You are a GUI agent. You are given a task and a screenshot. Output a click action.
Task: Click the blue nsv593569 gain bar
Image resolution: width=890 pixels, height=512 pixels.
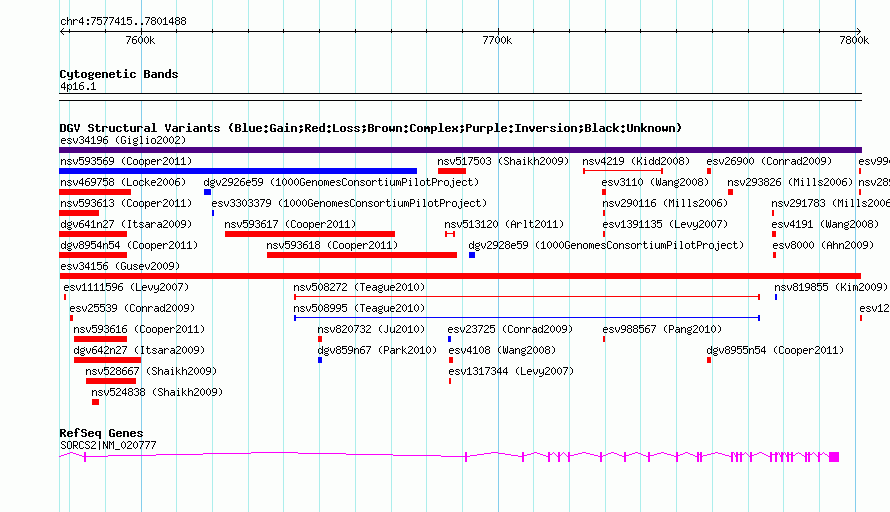coord(238,171)
